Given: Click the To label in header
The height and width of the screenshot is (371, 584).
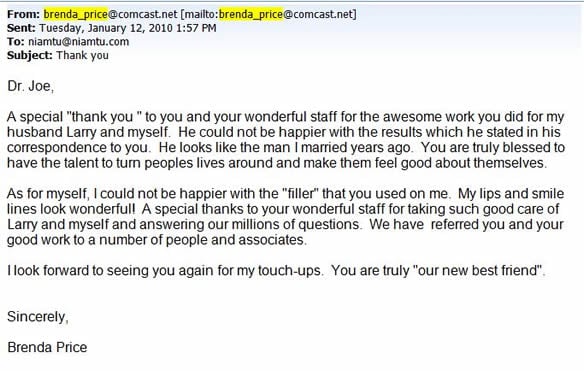Looking at the screenshot, I should point(16,41).
